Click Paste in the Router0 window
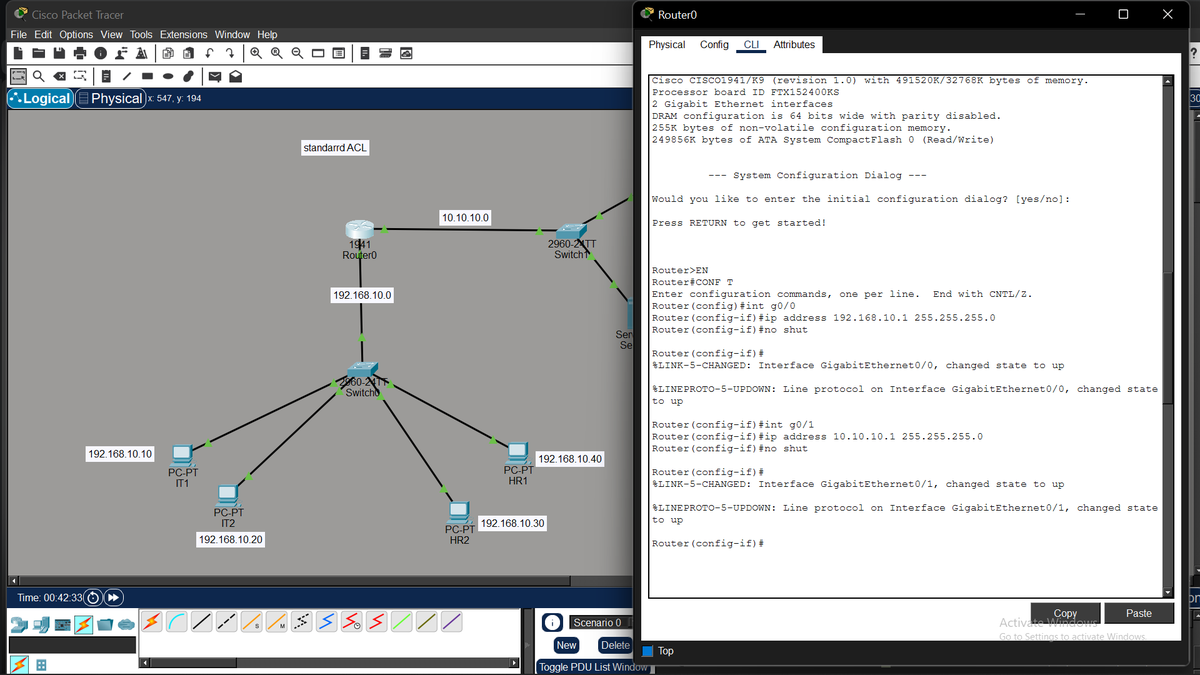Viewport: 1200px width, 675px height. pyautogui.click(x=1138, y=612)
